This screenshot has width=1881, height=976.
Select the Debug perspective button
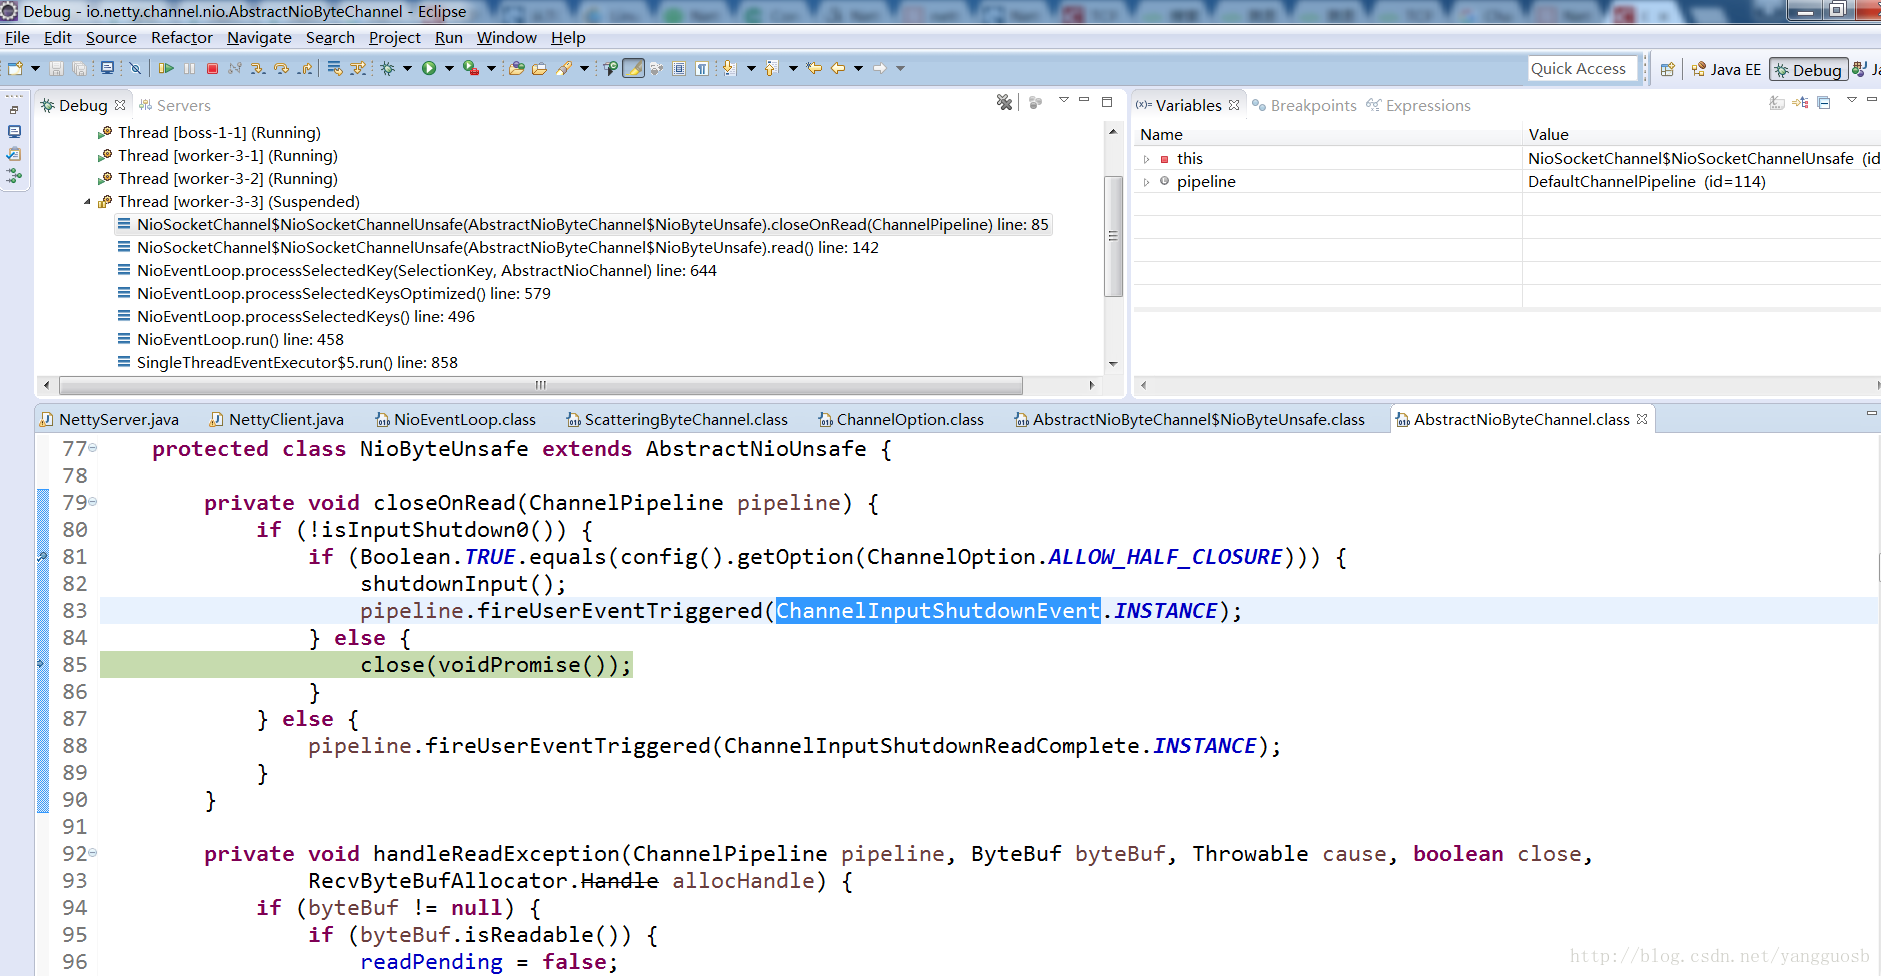click(1807, 69)
